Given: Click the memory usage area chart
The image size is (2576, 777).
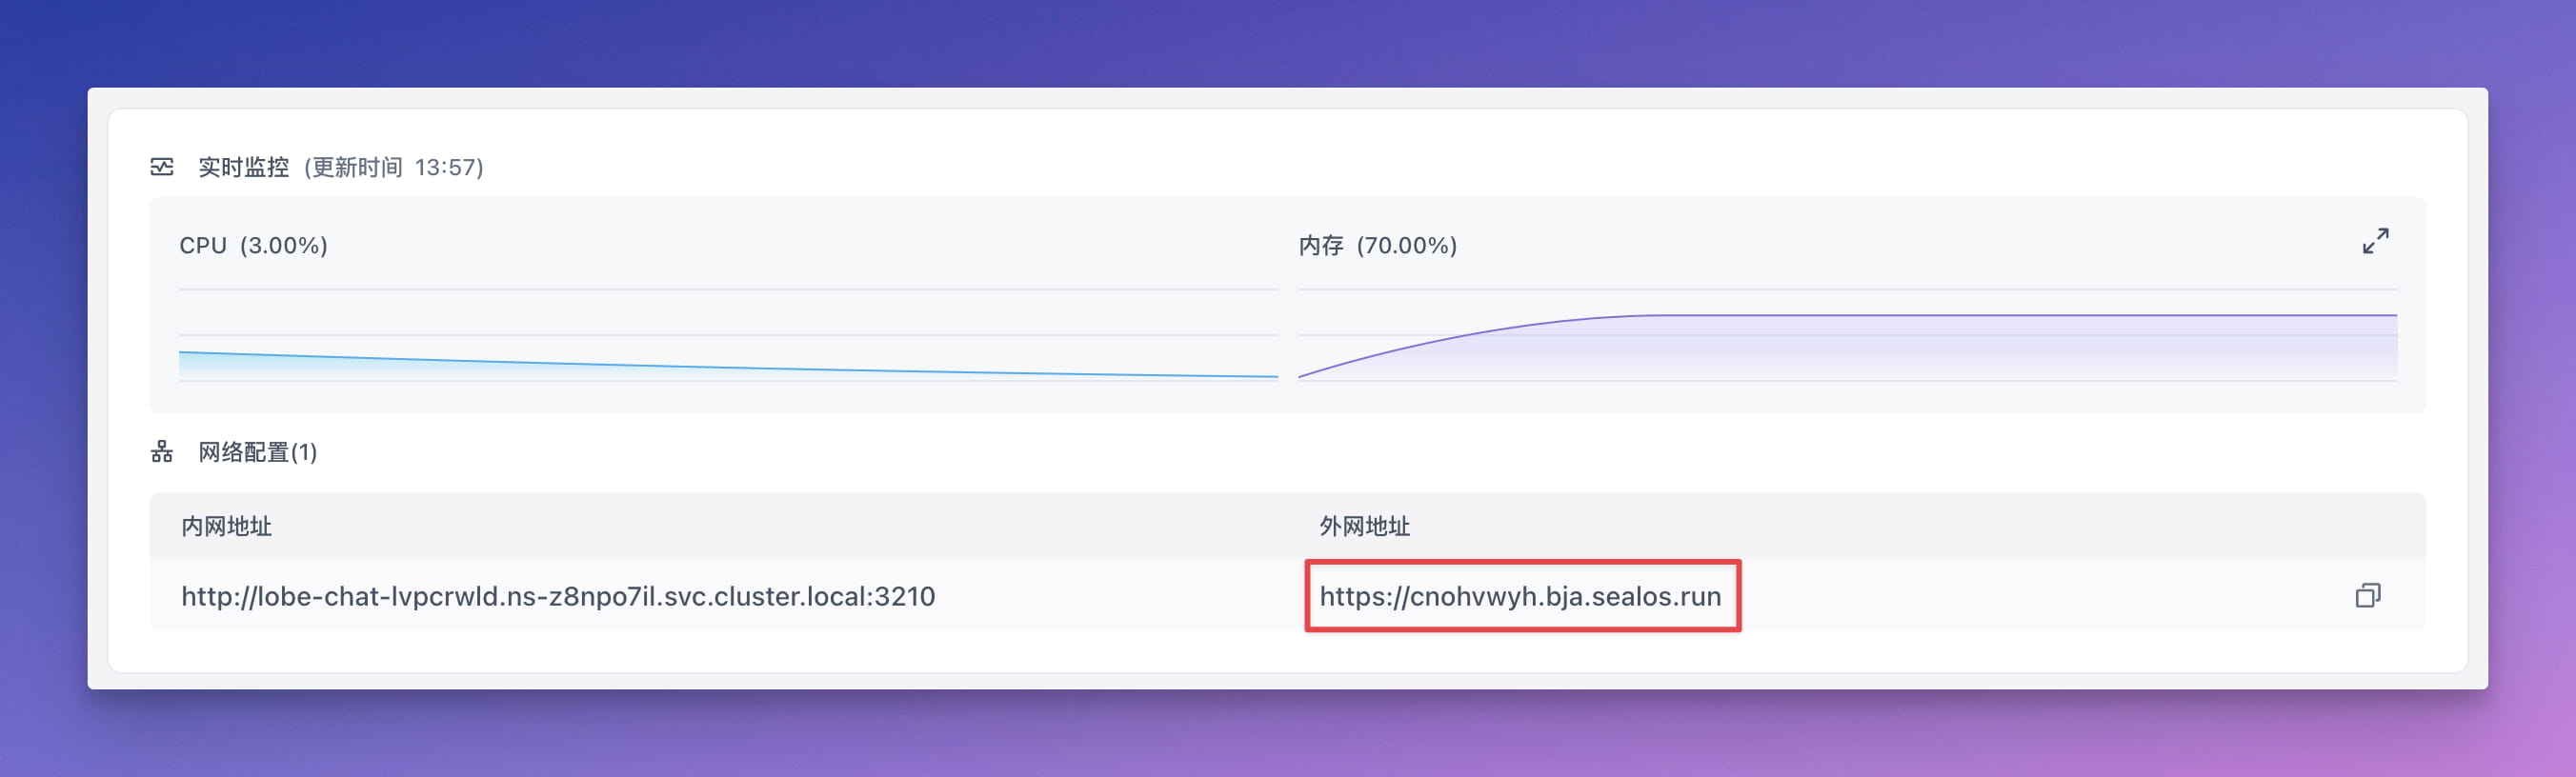Looking at the screenshot, I should [x=1847, y=335].
